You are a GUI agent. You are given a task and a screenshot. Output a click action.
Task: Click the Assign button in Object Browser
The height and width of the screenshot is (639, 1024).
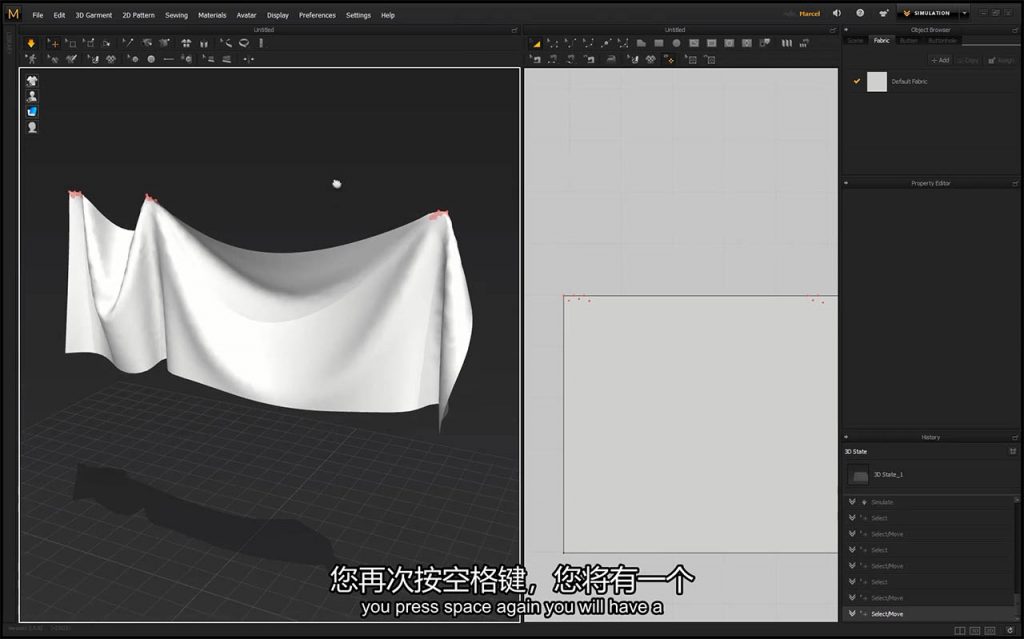coord(1000,60)
